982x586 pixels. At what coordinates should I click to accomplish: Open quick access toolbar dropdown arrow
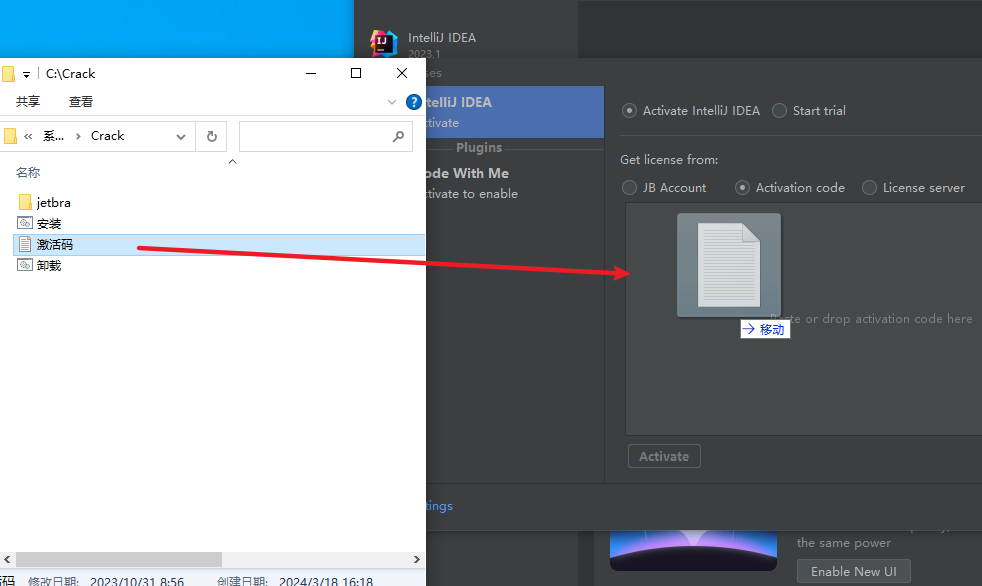26,75
